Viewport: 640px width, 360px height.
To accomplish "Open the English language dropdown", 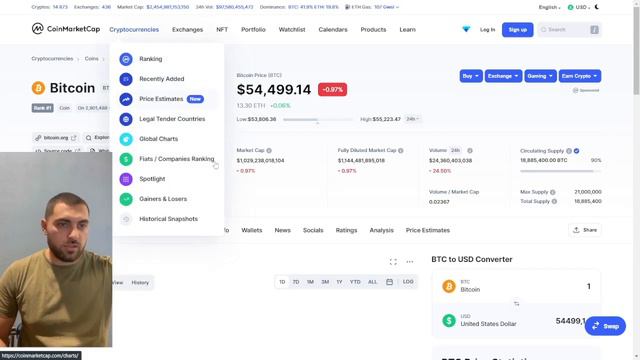I will coord(549,7).
